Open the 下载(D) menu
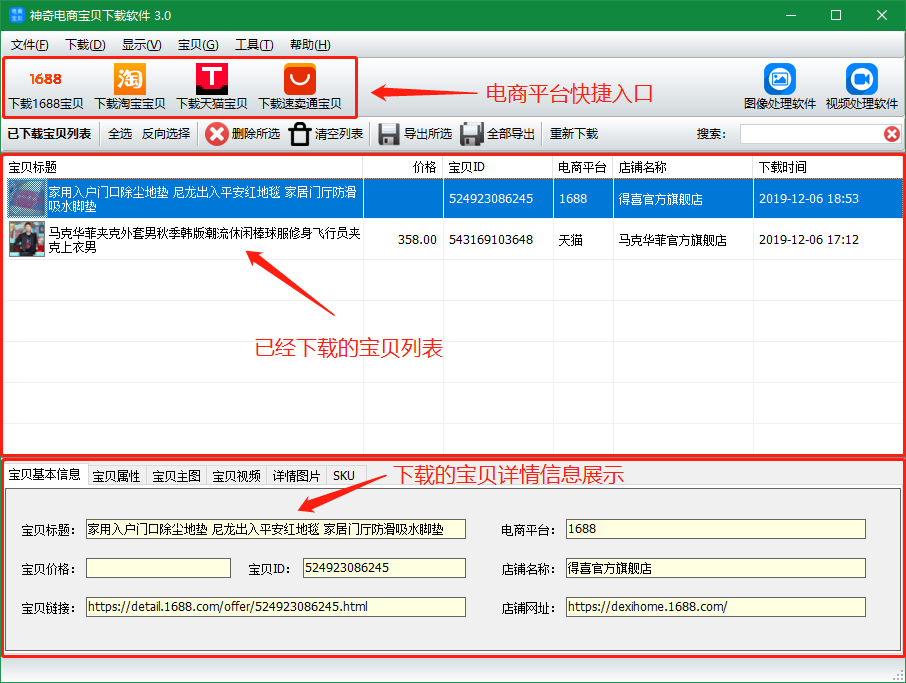The width and height of the screenshot is (906, 683). [x=85, y=45]
